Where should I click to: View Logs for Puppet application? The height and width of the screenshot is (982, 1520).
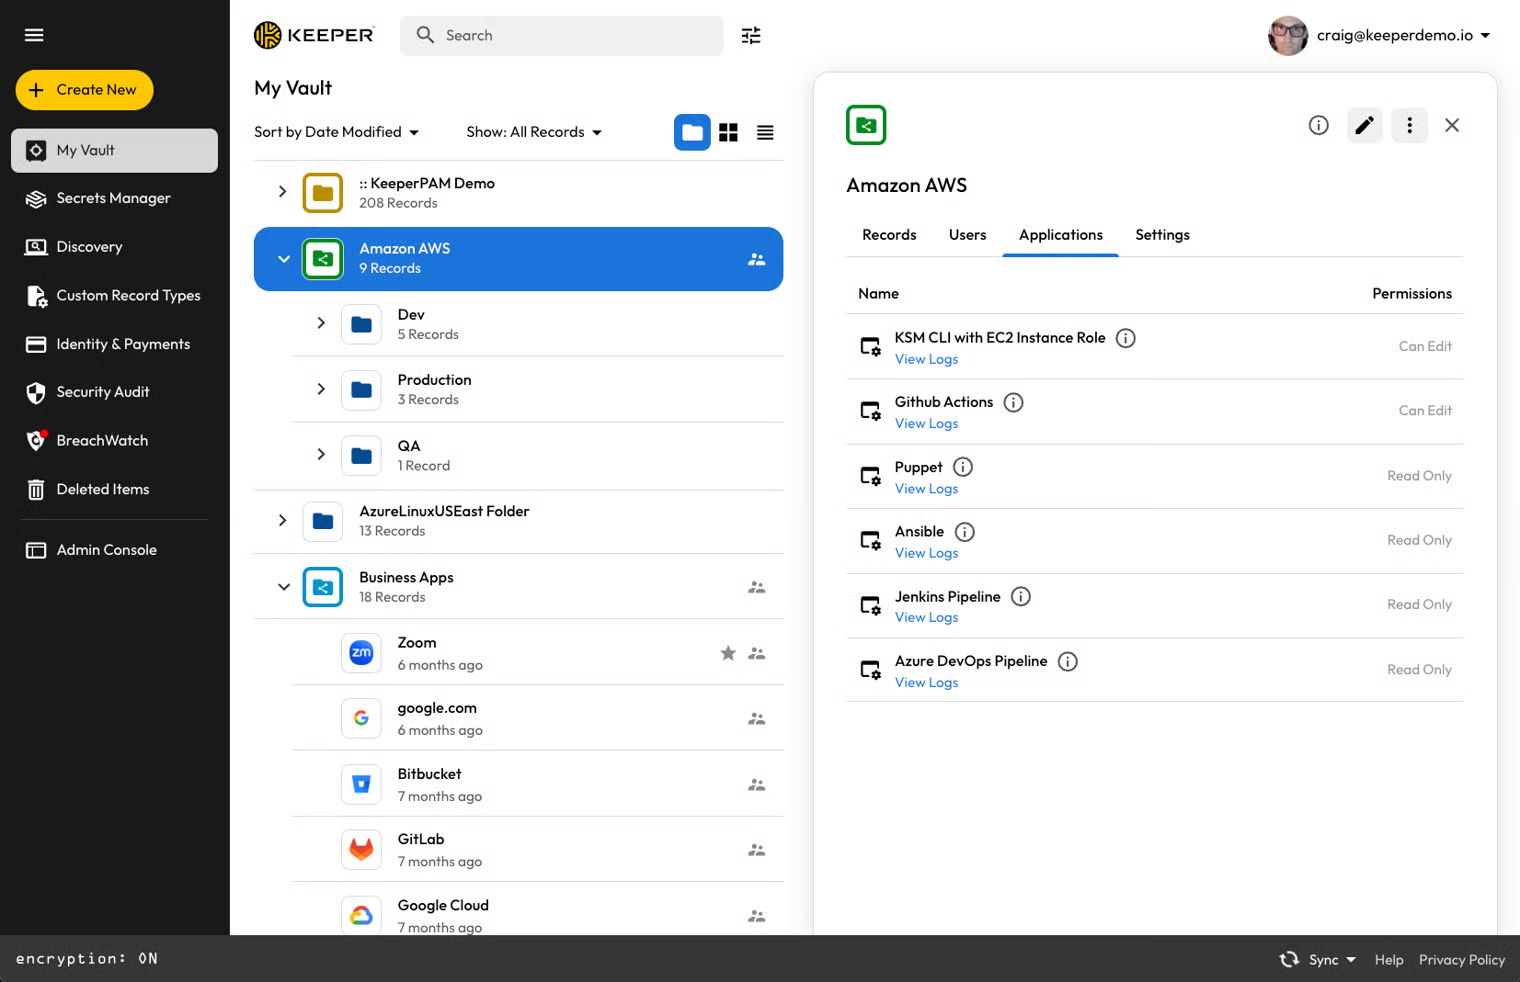tap(926, 489)
